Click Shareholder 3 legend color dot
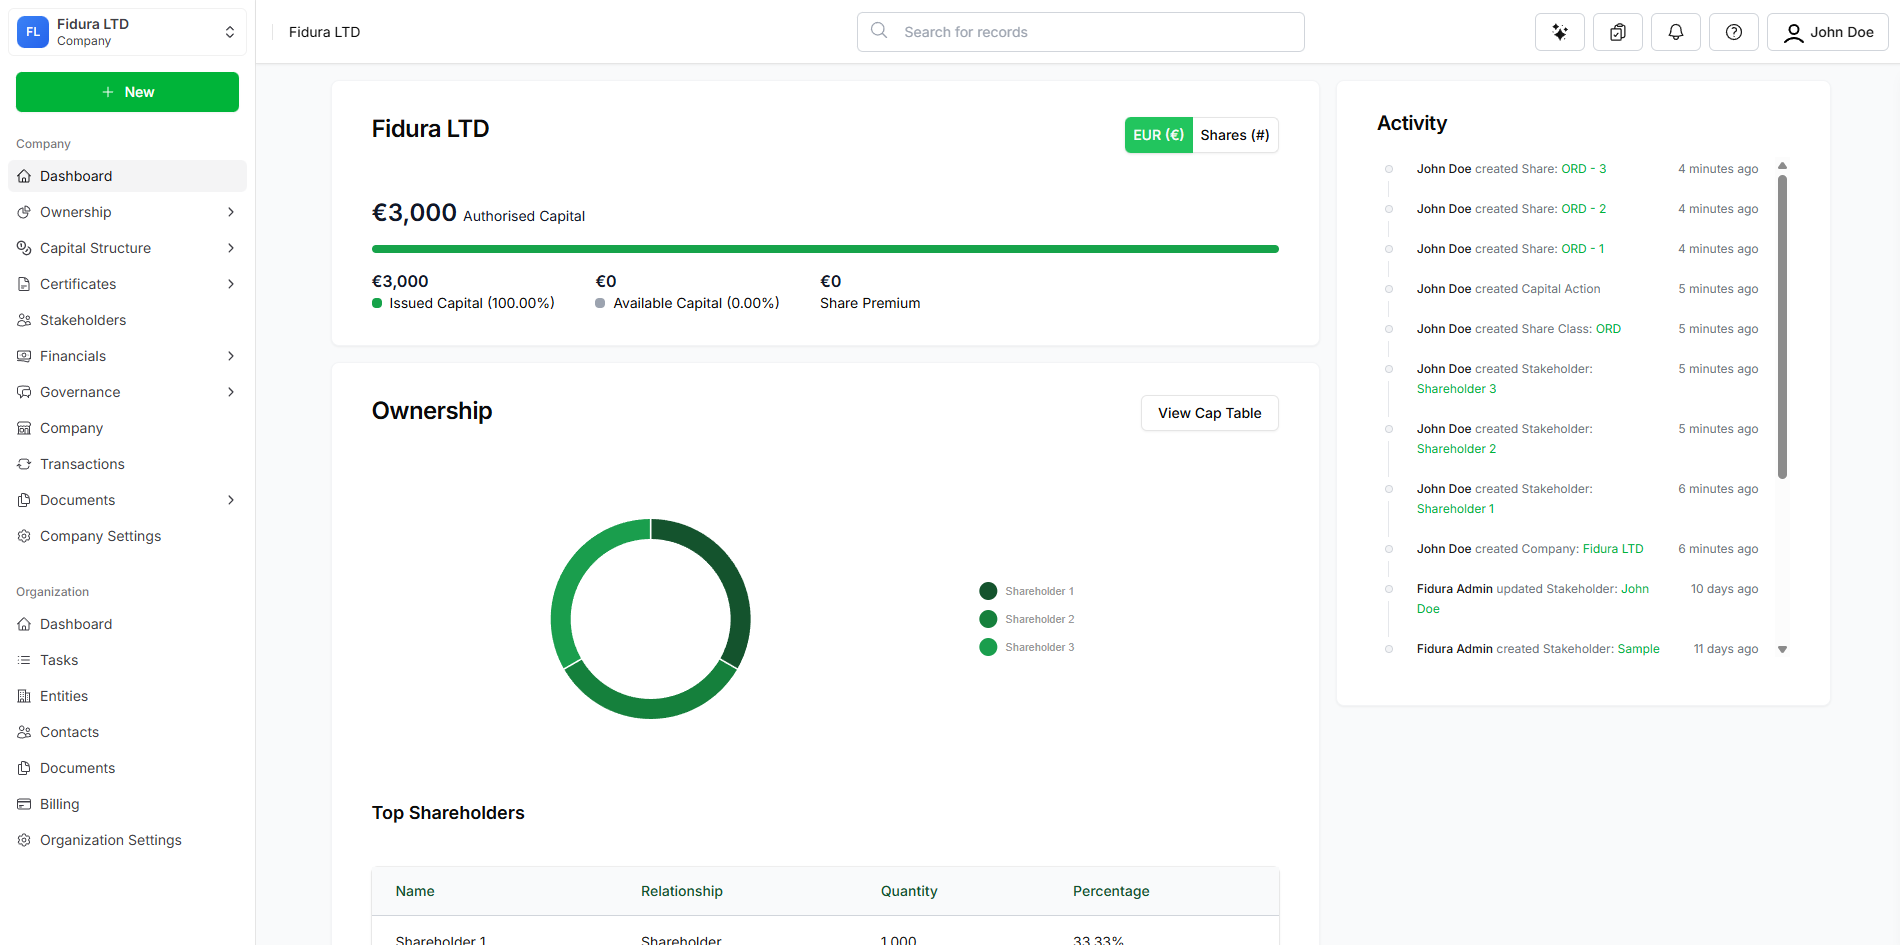Image resolution: width=1900 pixels, height=945 pixels. point(988,647)
